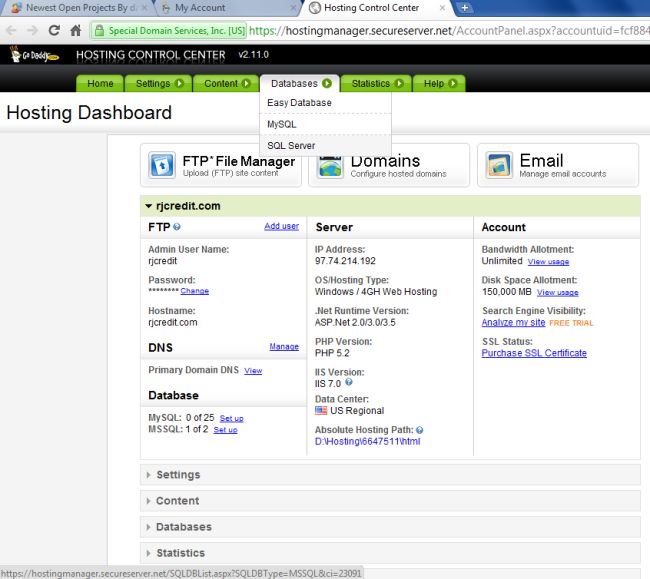Click the Domains globe icon
650x579 pixels.
tap(330, 167)
